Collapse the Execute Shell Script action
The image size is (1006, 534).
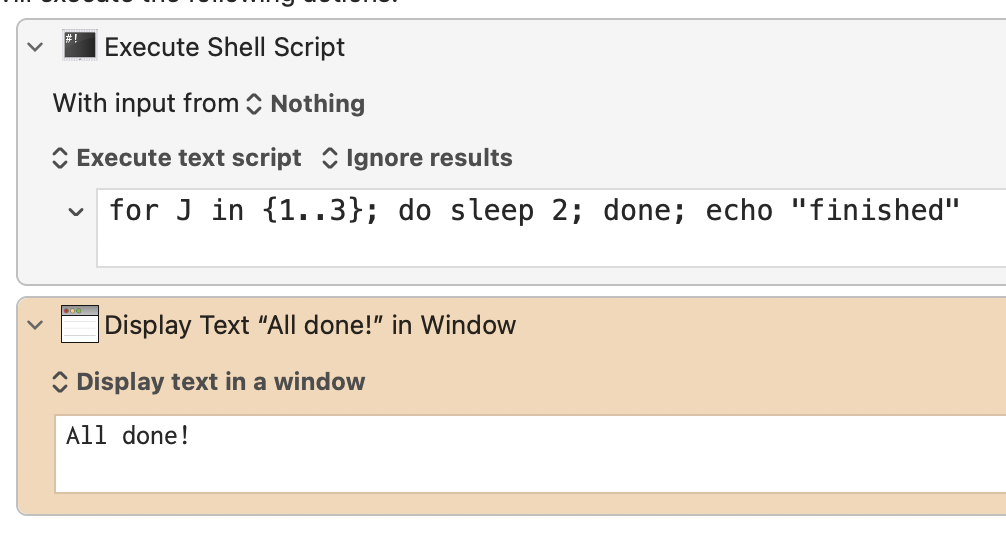click(x=36, y=47)
